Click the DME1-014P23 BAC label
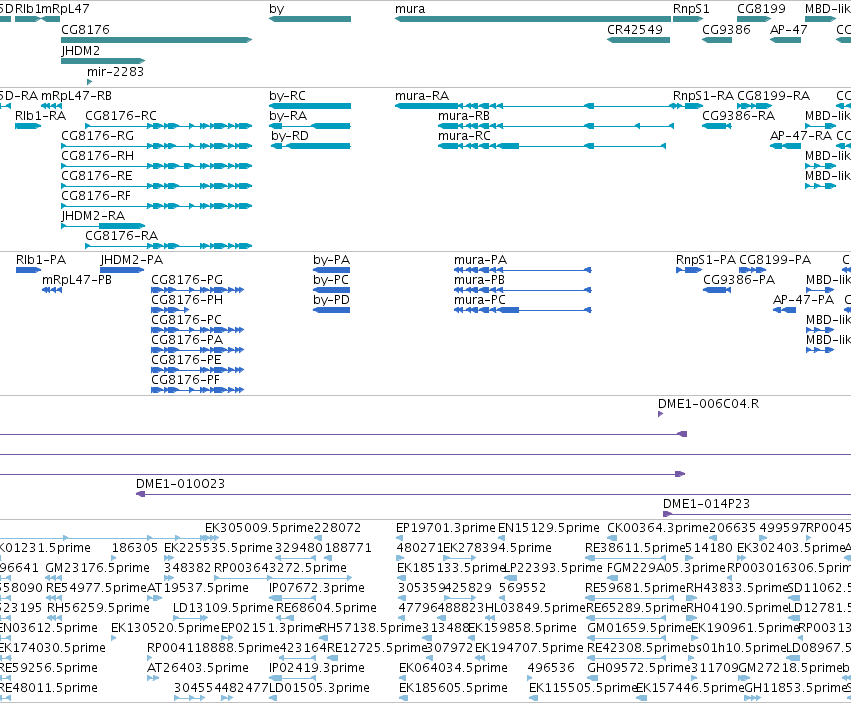This screenshot has width=851, height=703. click(707, 504)
